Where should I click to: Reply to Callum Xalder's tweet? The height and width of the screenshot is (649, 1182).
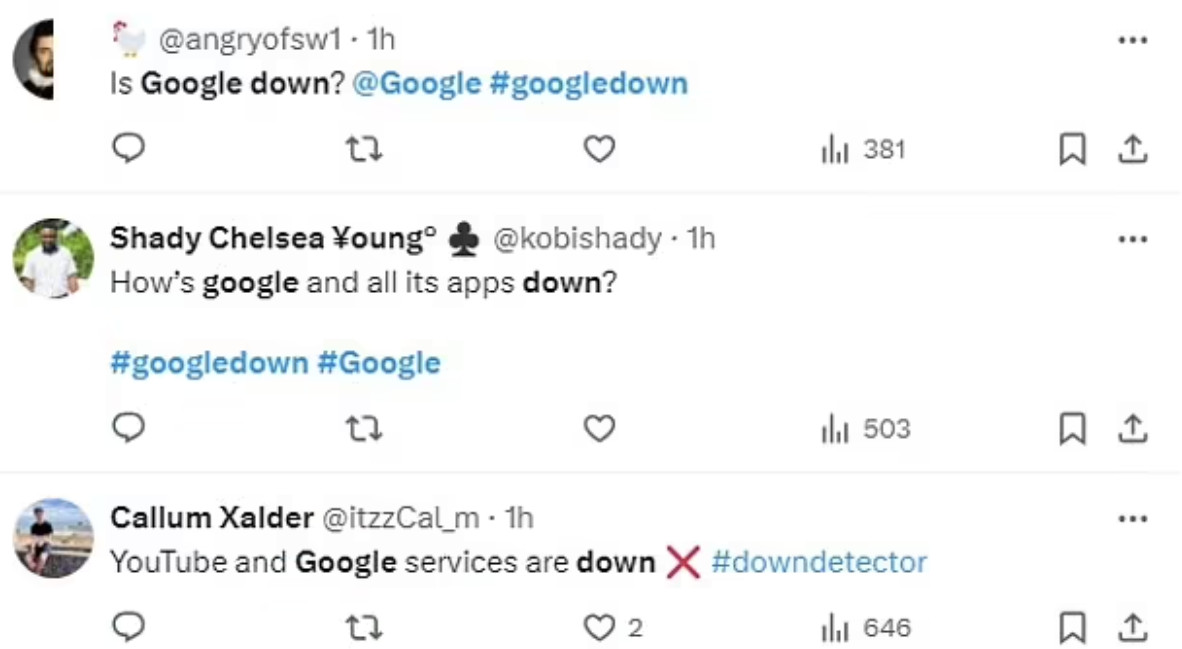(x=128, y=628)
